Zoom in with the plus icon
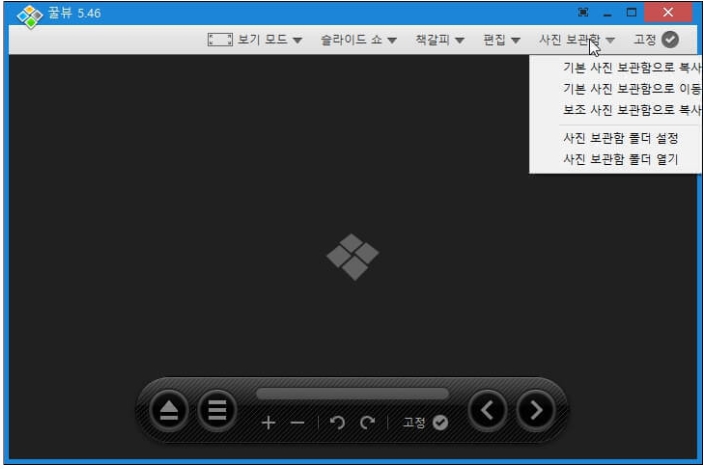The image size is (706, 469). click(x=268, y=423)
